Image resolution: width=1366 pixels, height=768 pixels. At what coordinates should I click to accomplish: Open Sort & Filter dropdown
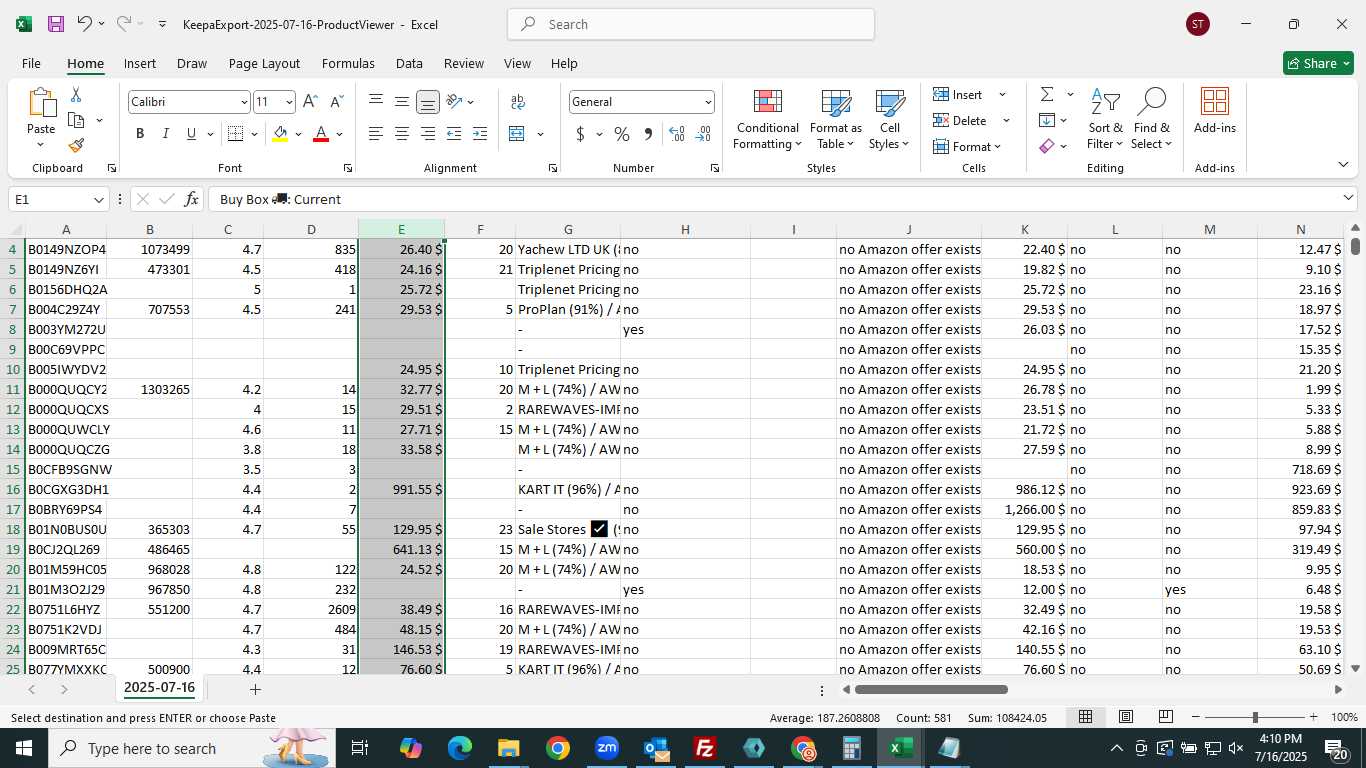[x=1106, y=120]
